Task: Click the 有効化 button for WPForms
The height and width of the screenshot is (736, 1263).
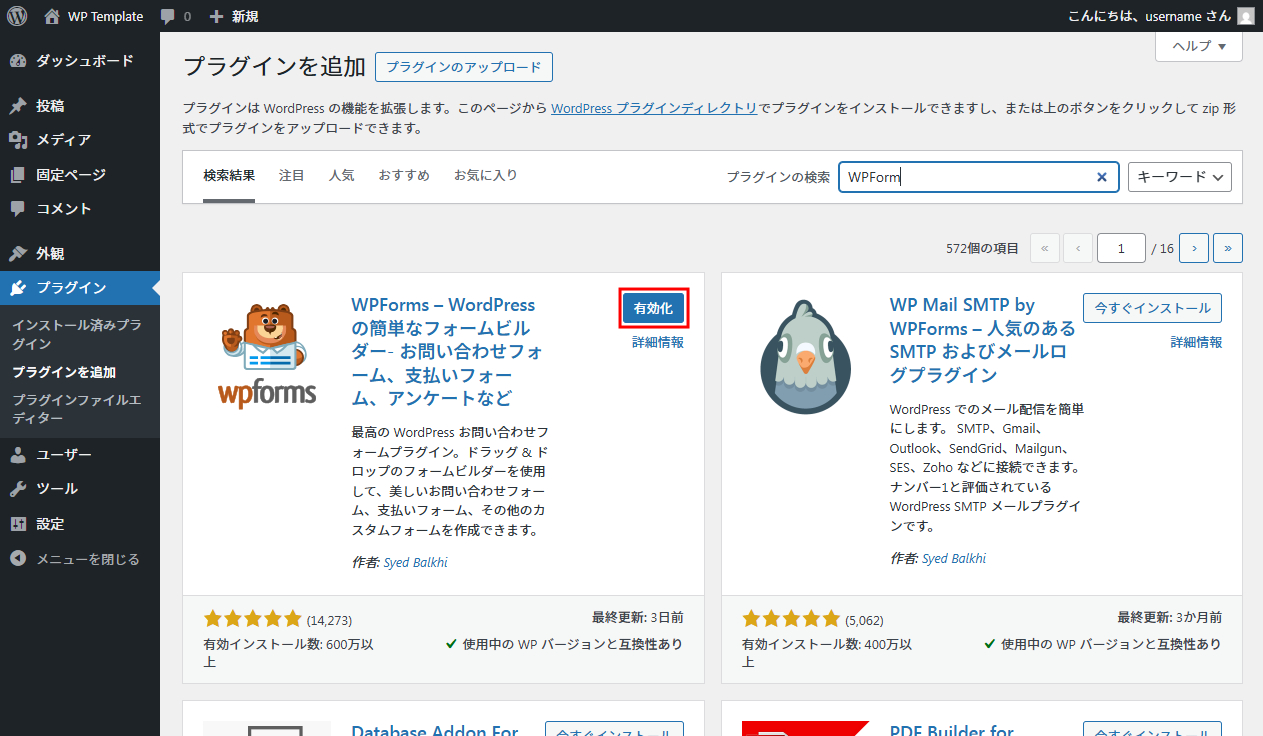Action: 653,309
